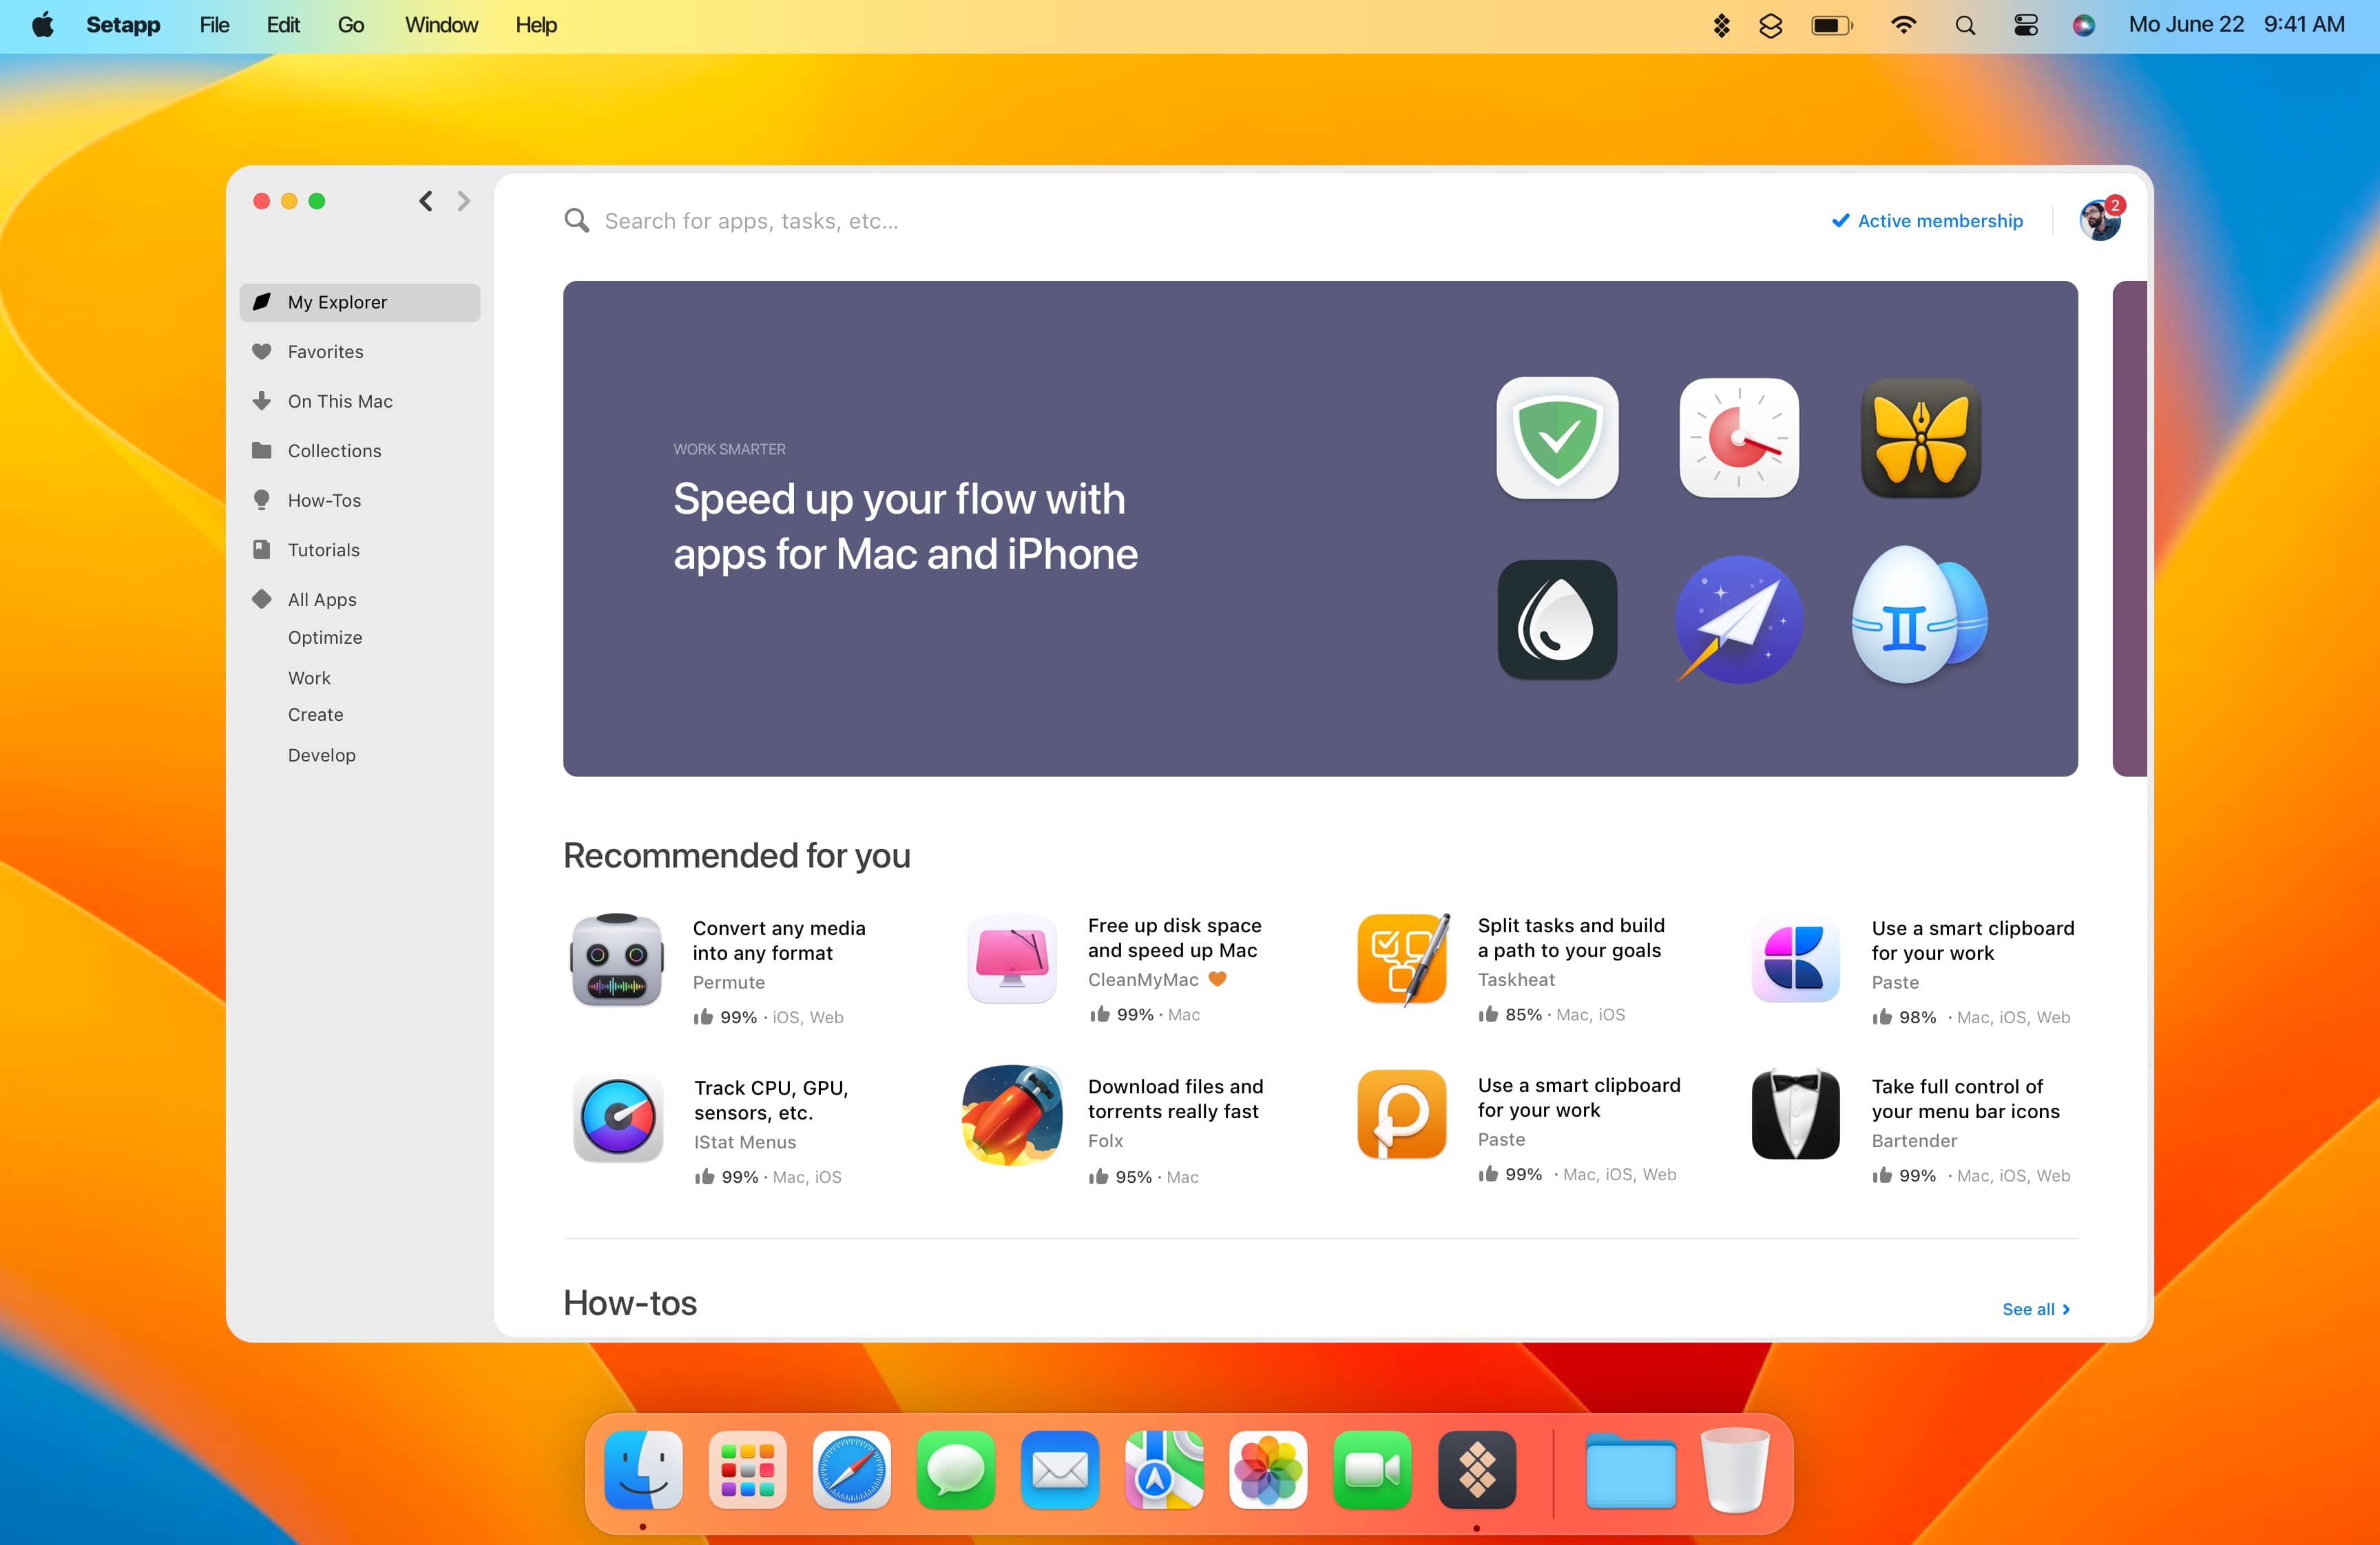Click the Active membership link

[x=1927, y=221]
